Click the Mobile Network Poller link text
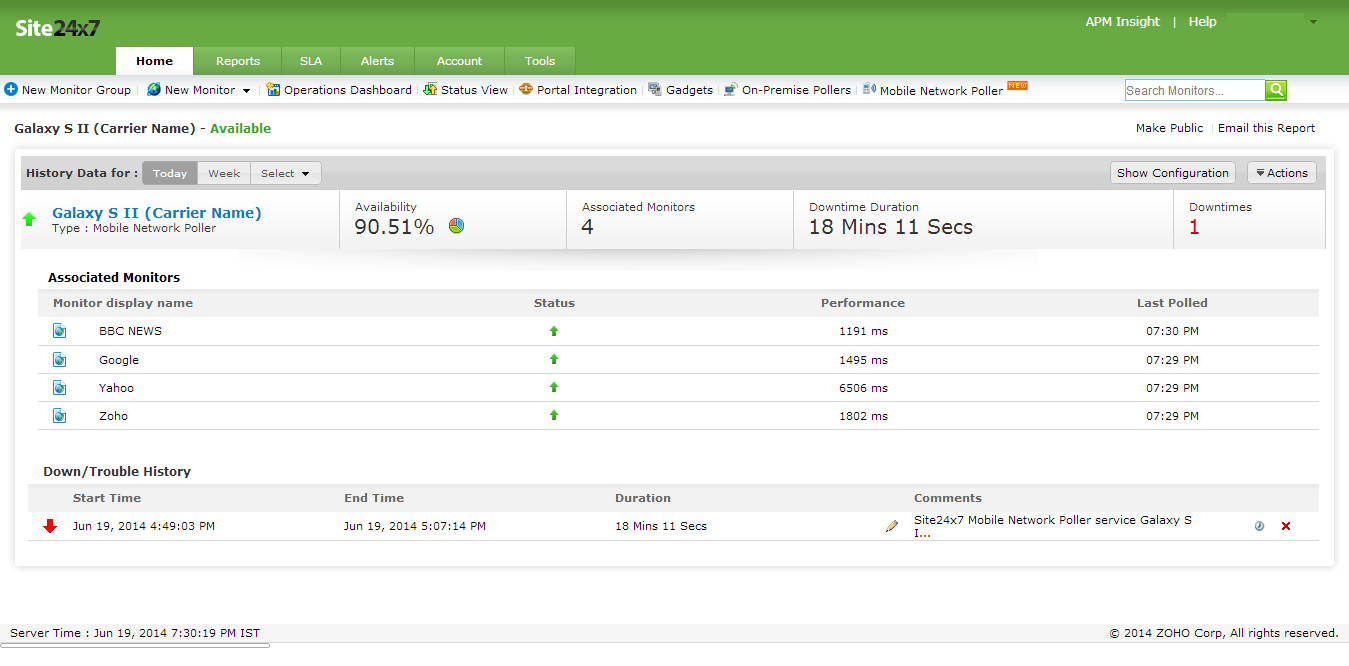The image size is (1349, 666). pos(941,90)
